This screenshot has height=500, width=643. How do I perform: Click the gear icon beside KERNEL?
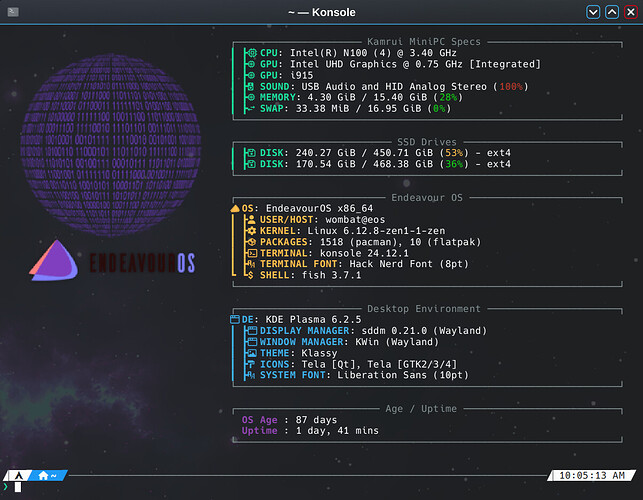click(x=252, y=231)
